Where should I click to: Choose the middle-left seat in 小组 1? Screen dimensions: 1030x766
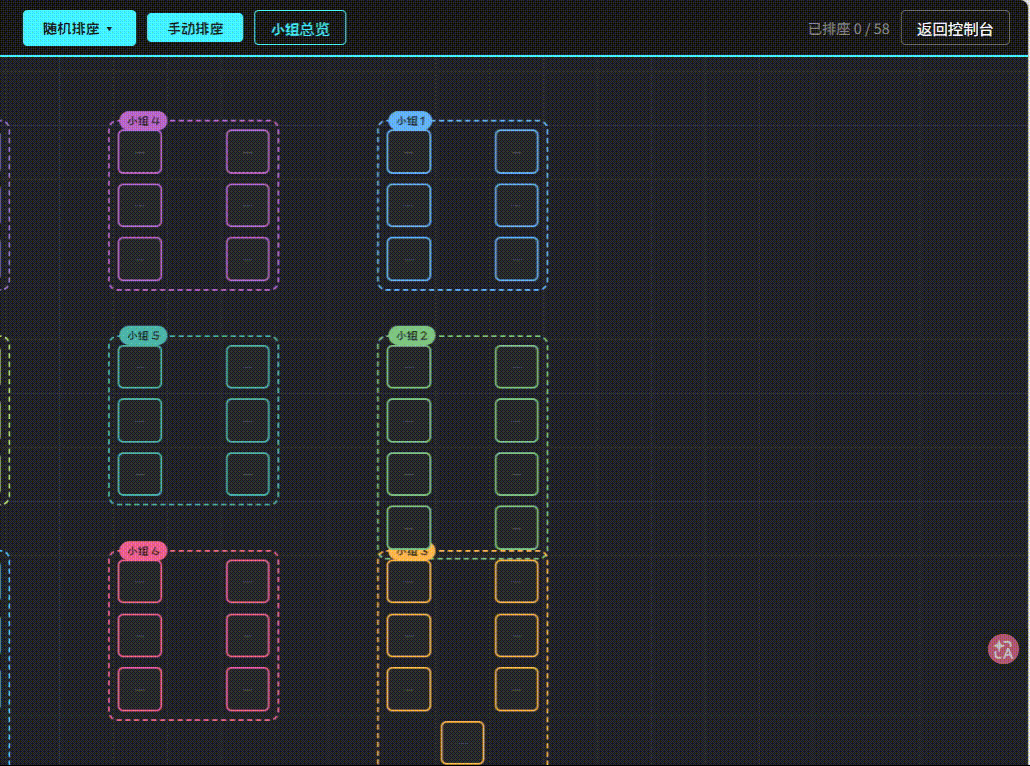[x=409, y=206]
